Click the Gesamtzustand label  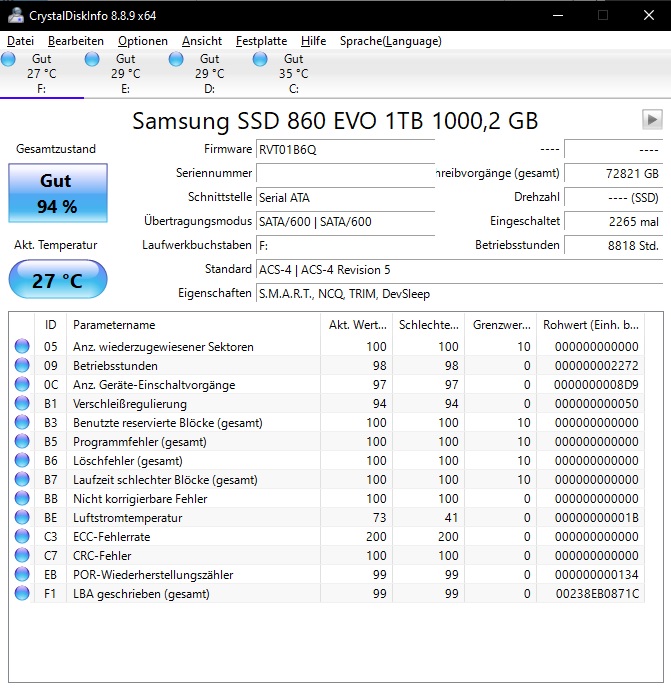pyautogui.click(x=56, y=149)
